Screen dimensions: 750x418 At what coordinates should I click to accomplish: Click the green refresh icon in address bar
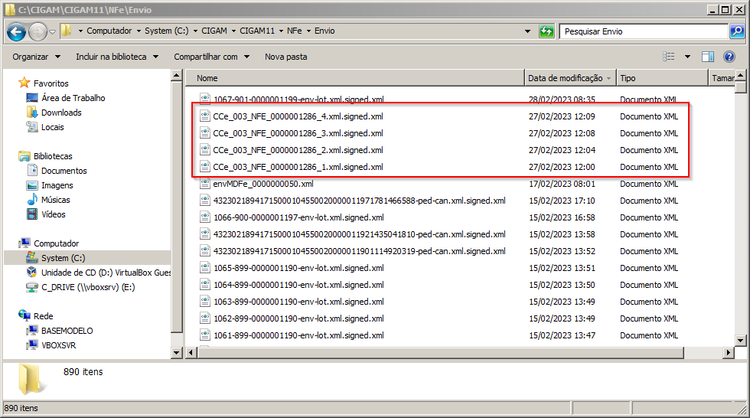[546, 32]
